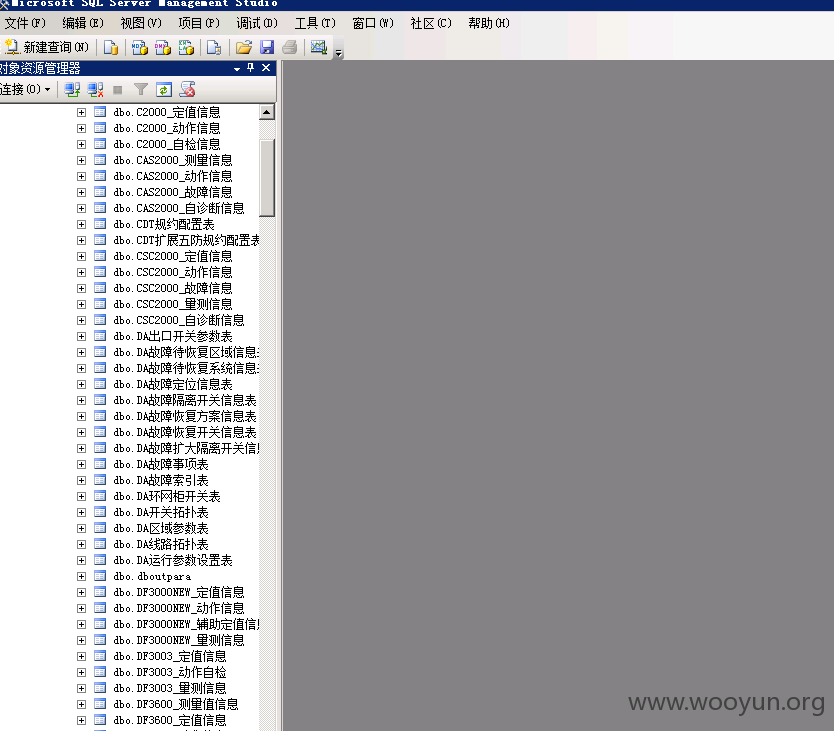Open the 帮助(H) menu
Screen dimensions: 834x731
coord(489,23)
